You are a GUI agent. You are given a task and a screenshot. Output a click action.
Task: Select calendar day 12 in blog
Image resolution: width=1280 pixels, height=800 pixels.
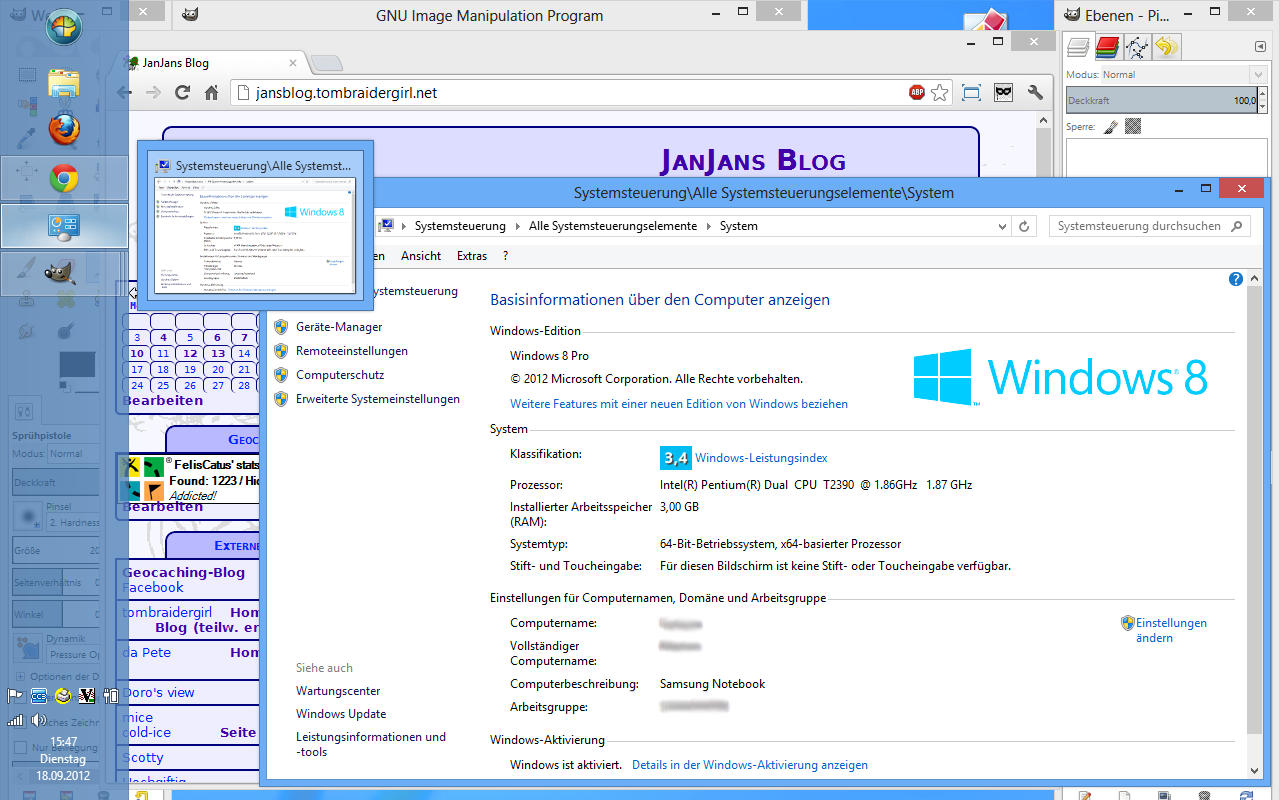click(x=190, y=353)
